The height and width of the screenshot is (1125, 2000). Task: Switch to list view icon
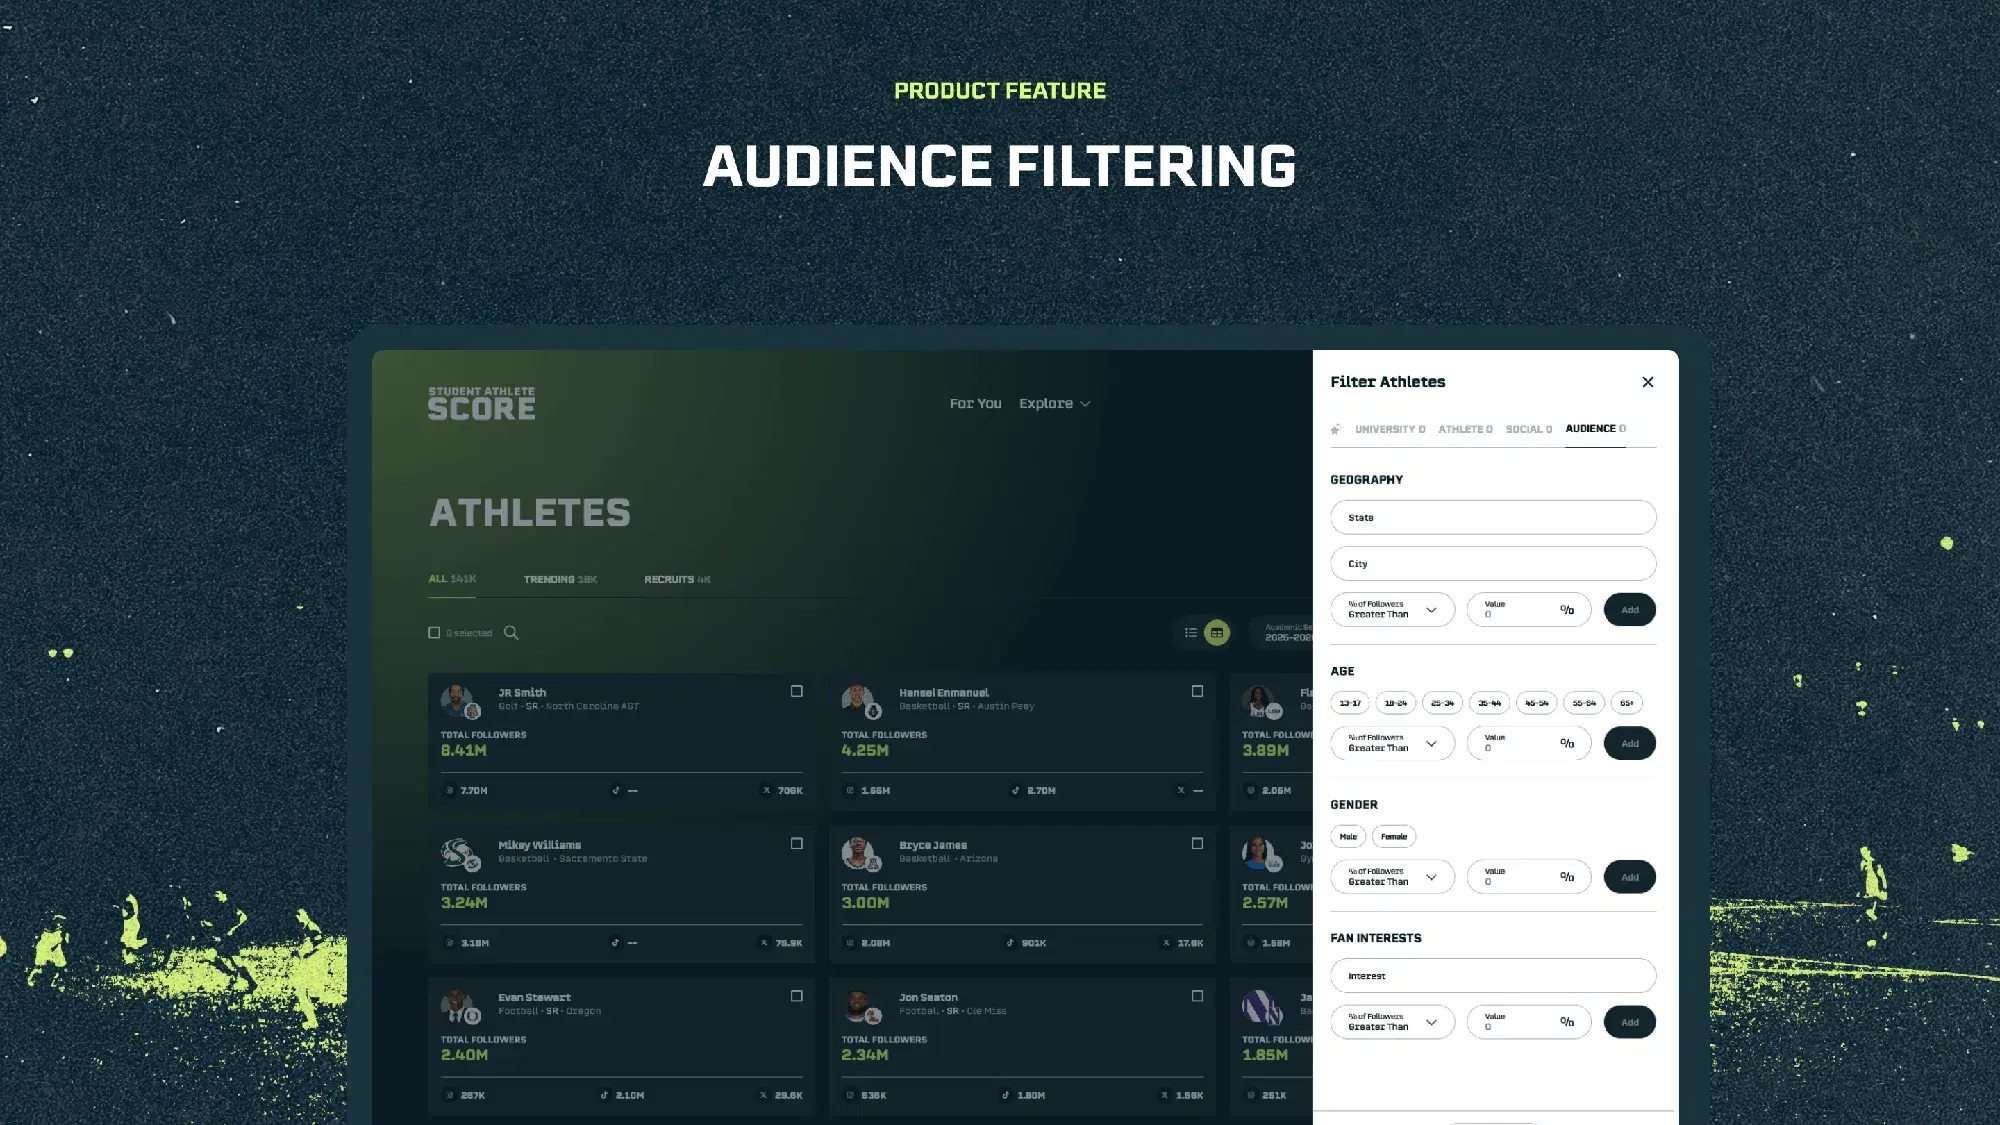pyautogui.click(x=1191, y=632)
